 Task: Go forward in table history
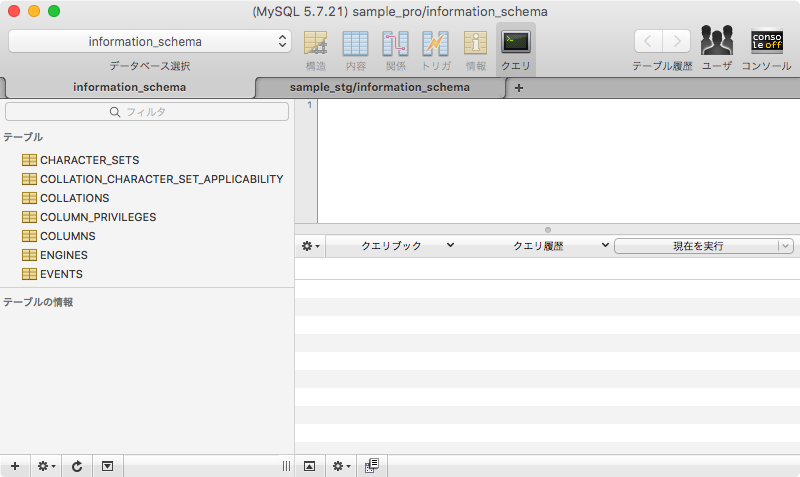(x=677, y=41)
